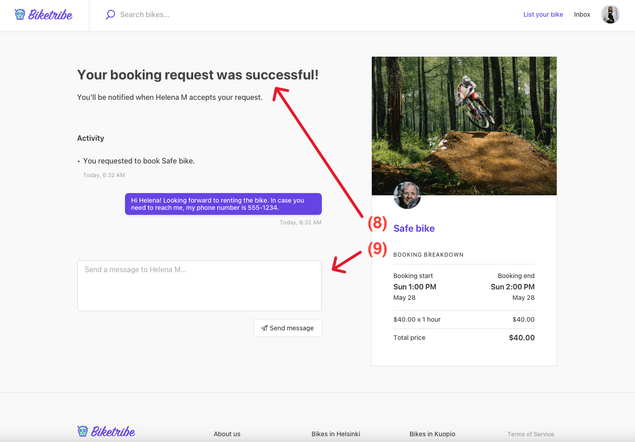Click the Biketribe logo in the header

click(43, 15)
